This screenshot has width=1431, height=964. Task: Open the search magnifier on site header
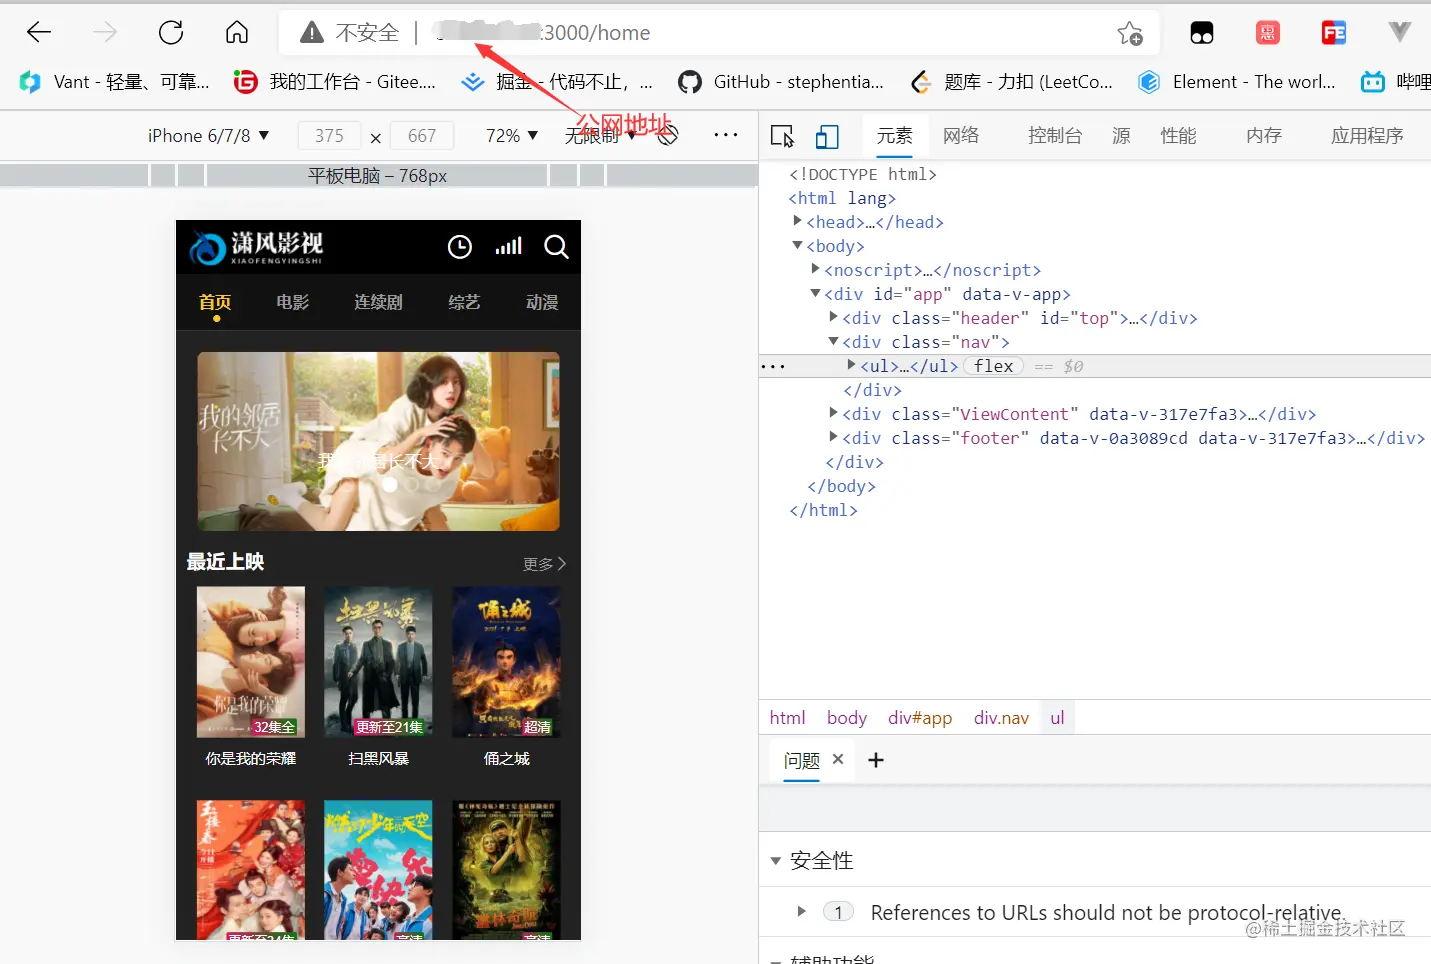click(x=556, y=247)
